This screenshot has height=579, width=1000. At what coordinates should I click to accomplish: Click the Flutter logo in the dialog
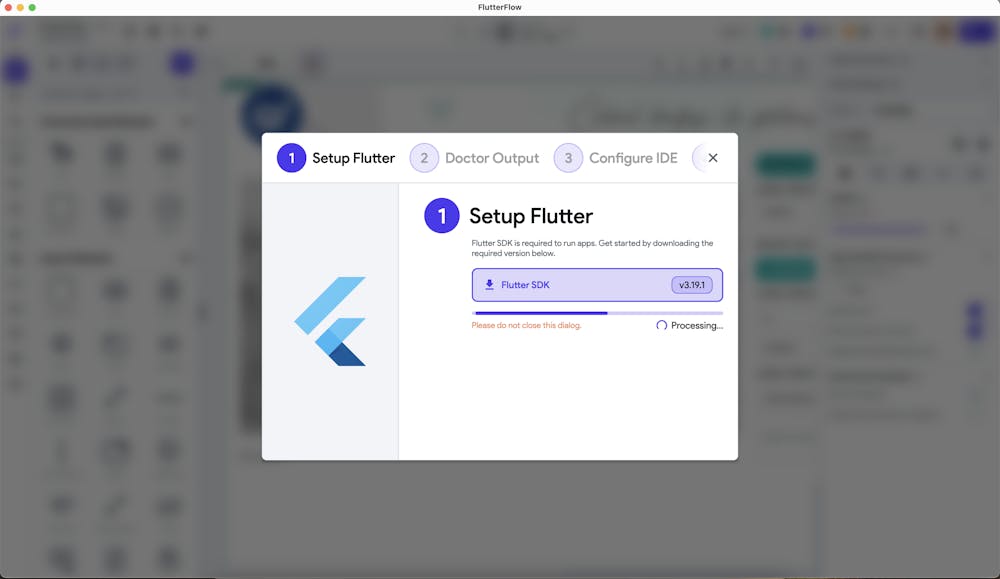[x=330, y=321]
